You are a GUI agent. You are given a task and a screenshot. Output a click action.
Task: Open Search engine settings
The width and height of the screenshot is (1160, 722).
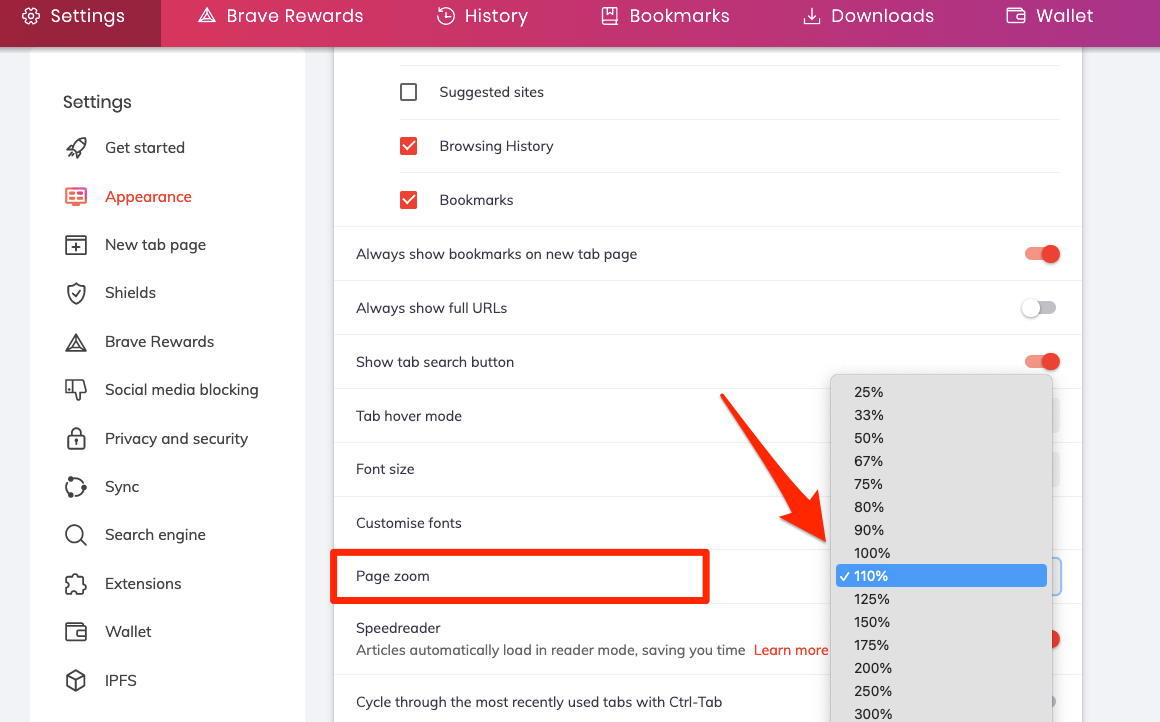coord(155,535)
